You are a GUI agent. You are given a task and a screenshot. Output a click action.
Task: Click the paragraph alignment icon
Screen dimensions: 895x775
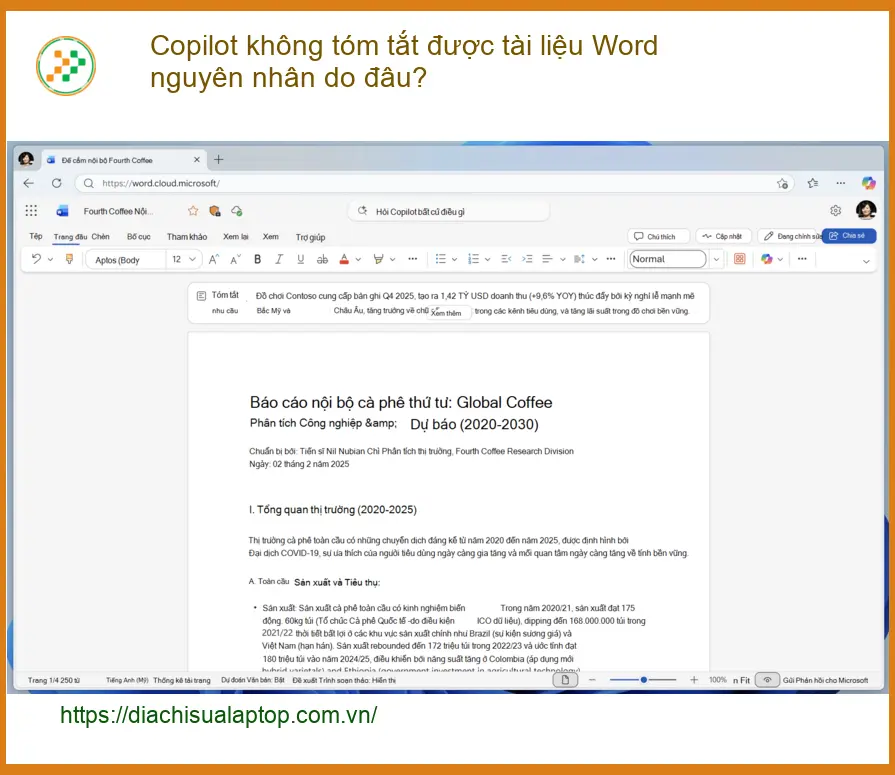tap(547, 259)
